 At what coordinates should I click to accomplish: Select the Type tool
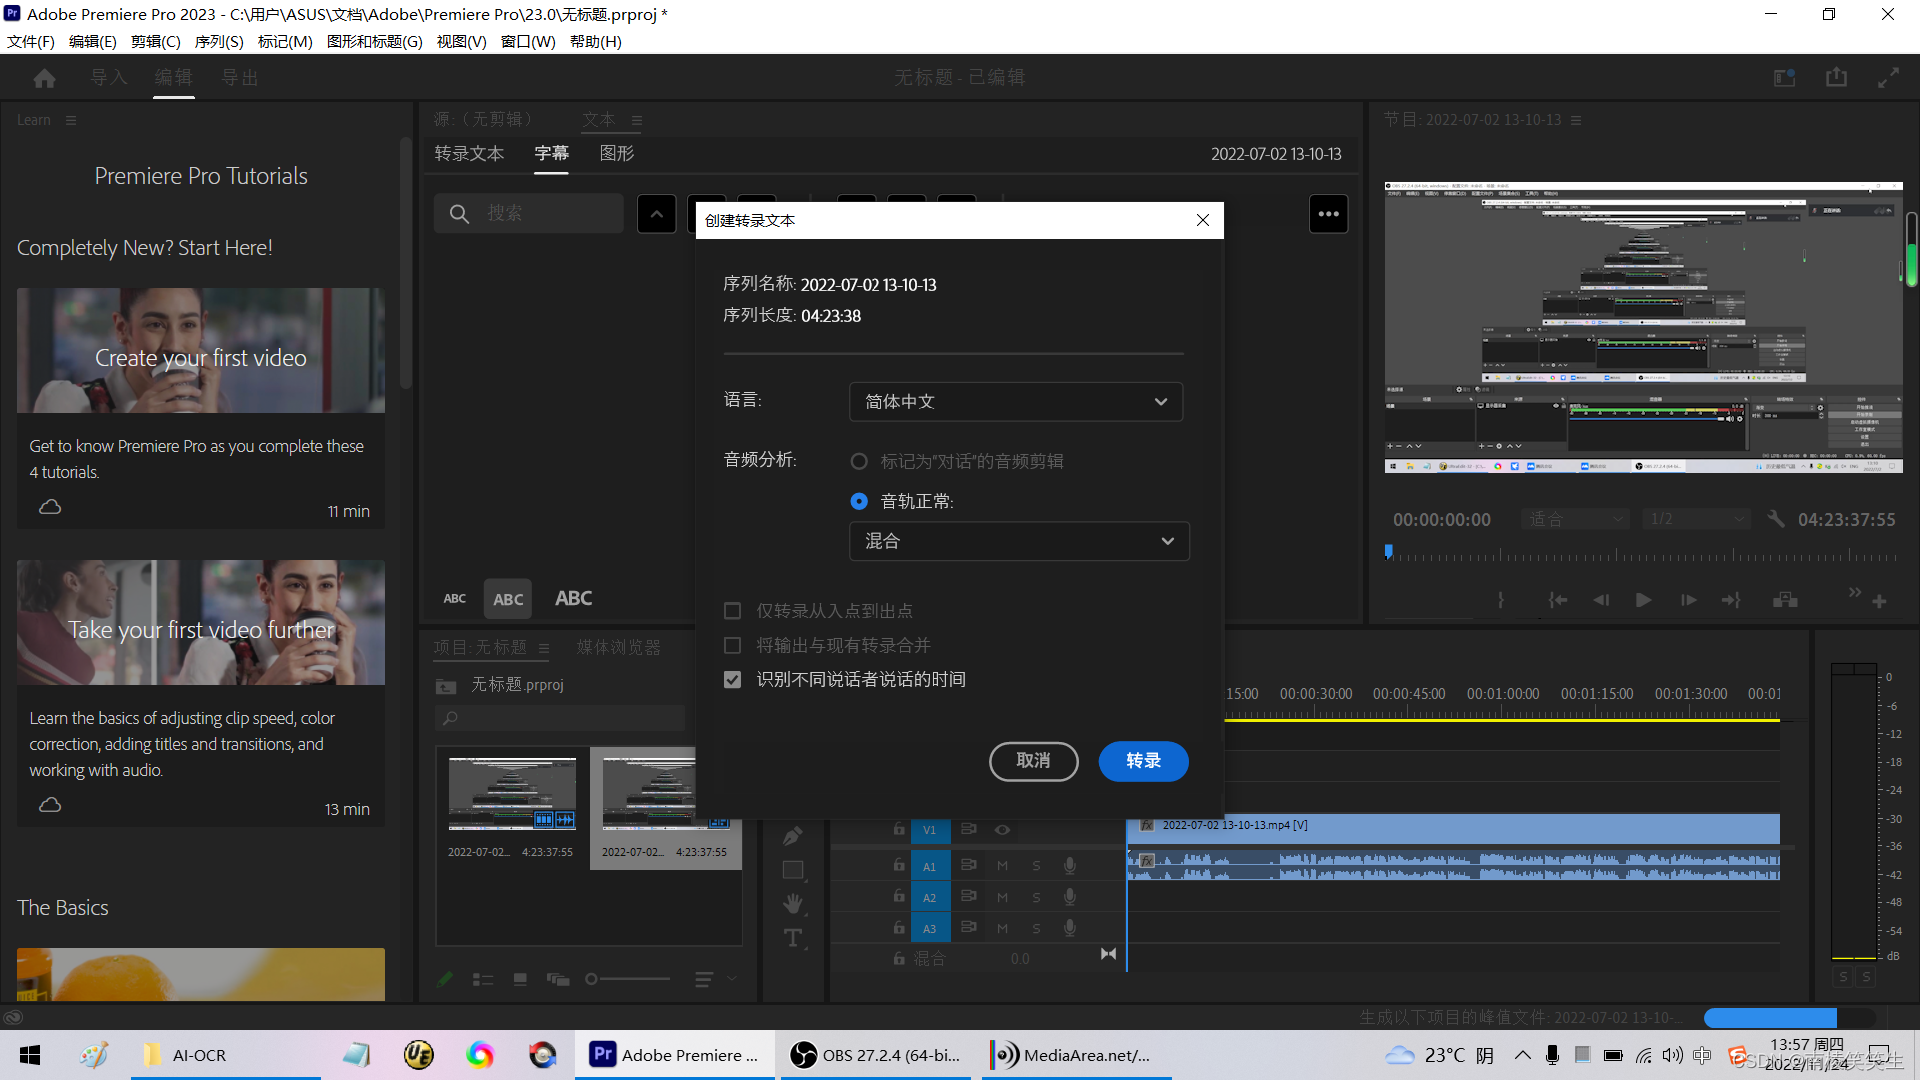point(793,938)
